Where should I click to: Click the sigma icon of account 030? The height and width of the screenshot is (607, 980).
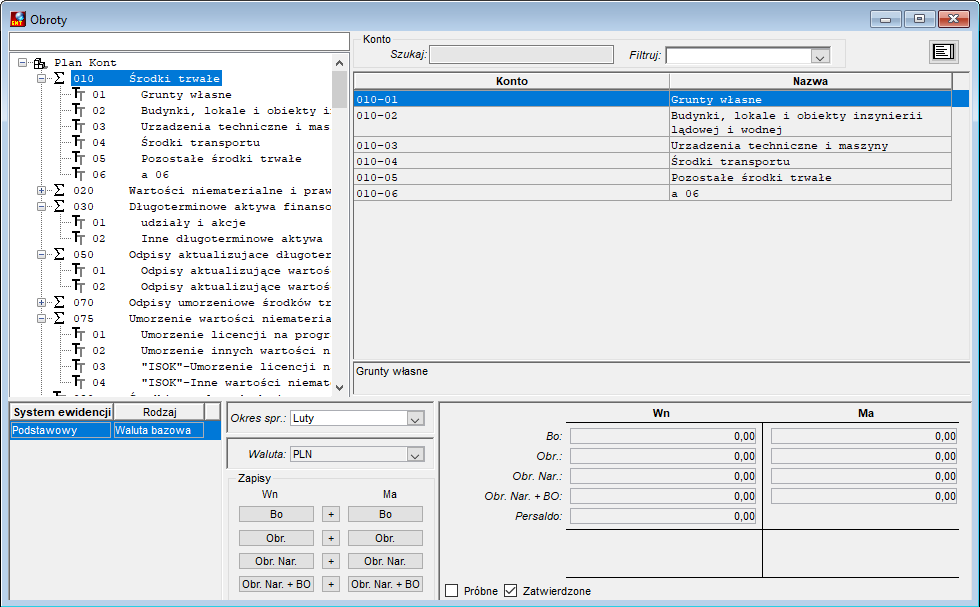59,206
